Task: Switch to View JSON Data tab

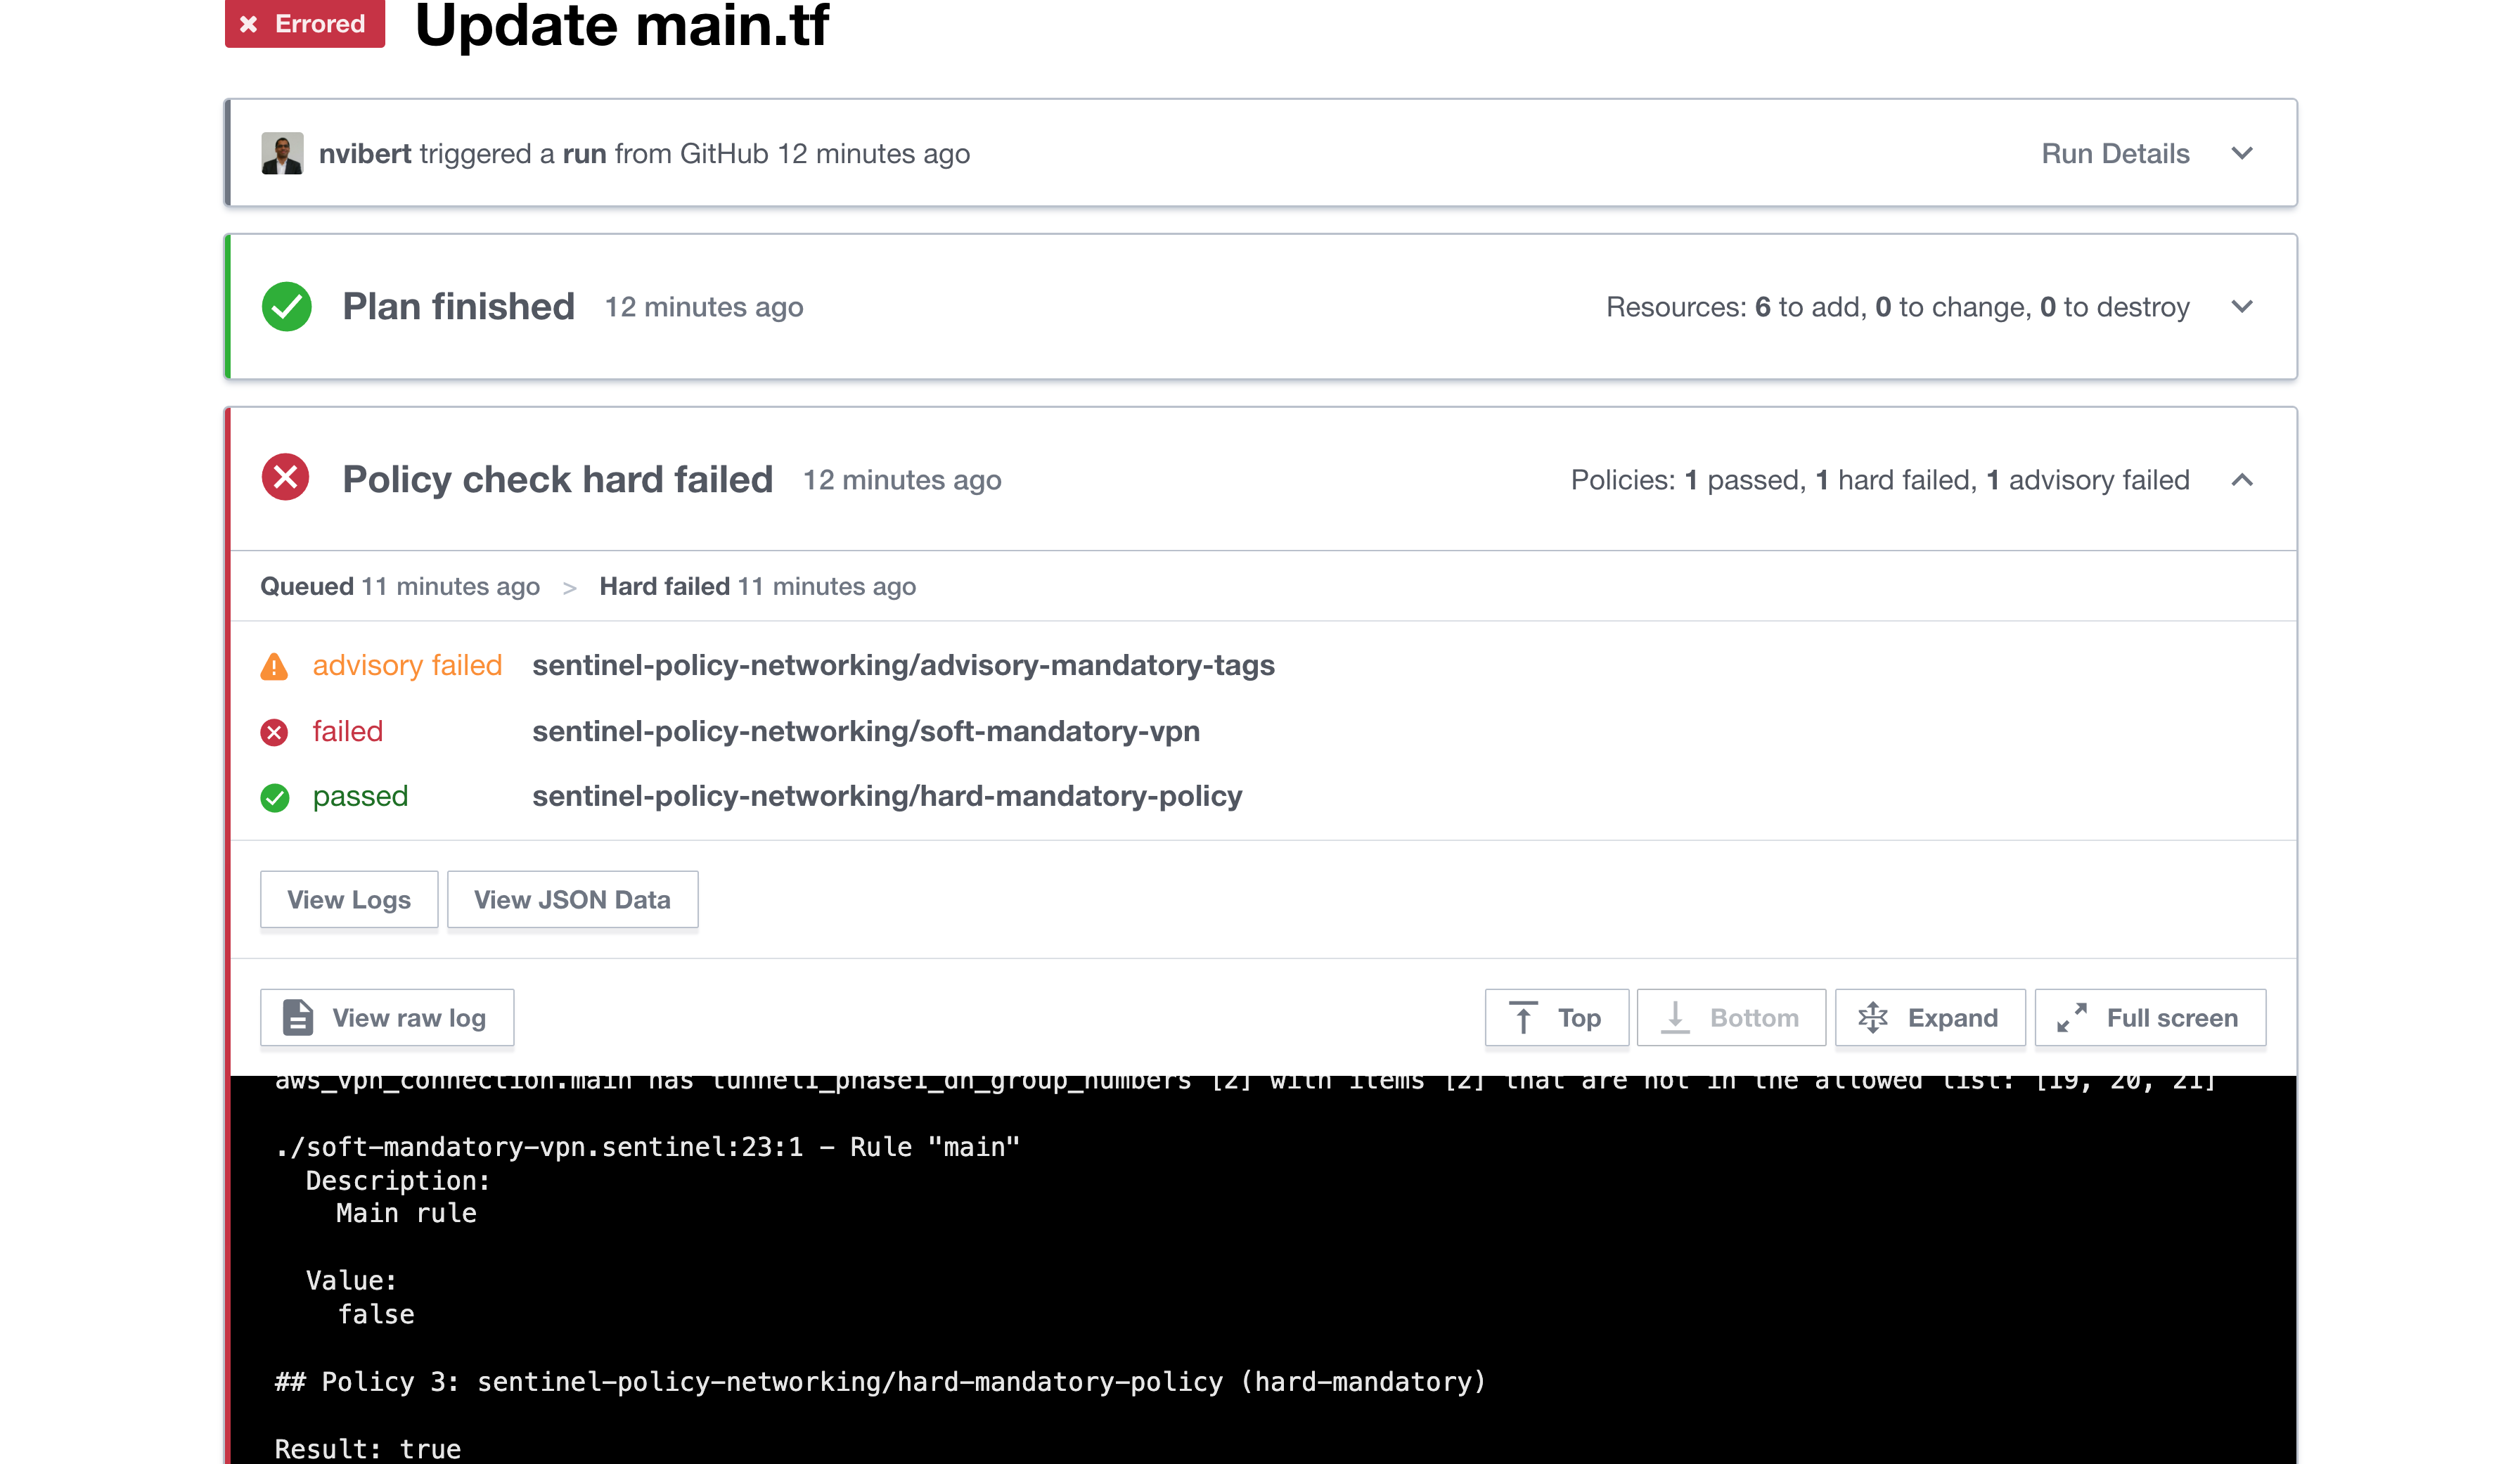Action: [572, 900]
